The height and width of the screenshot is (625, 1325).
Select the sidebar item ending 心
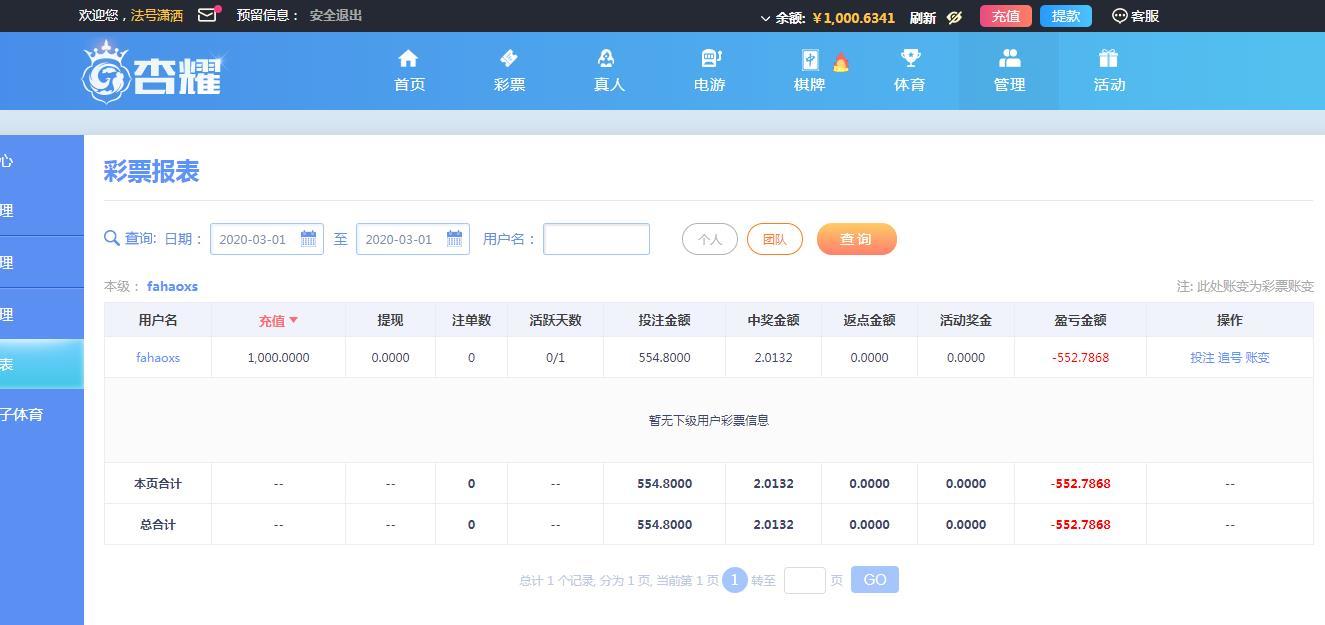pyautogui.click(x=42, y=161)
